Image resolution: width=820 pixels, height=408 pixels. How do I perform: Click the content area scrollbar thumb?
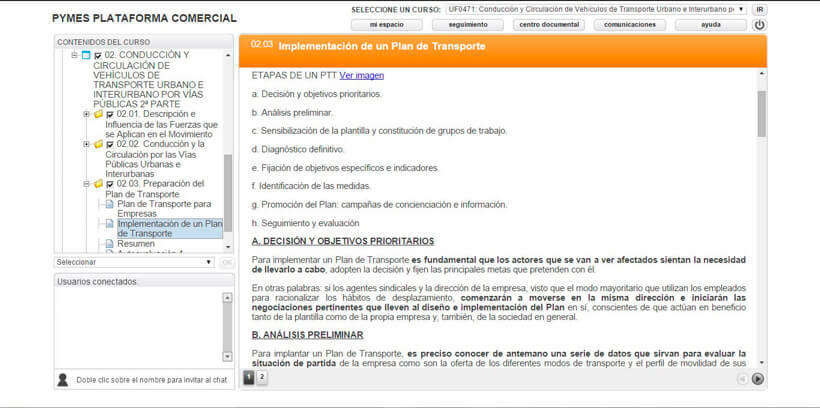(x=761, y=114)
